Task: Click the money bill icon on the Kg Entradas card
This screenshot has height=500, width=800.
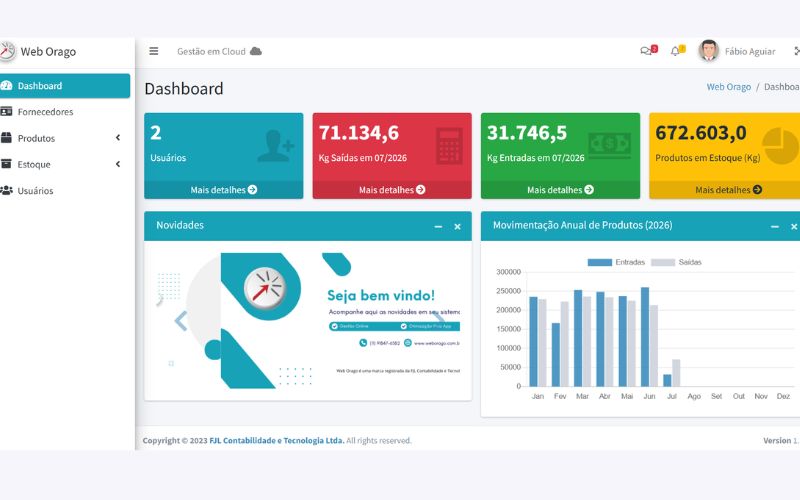Action: (609, 145)
